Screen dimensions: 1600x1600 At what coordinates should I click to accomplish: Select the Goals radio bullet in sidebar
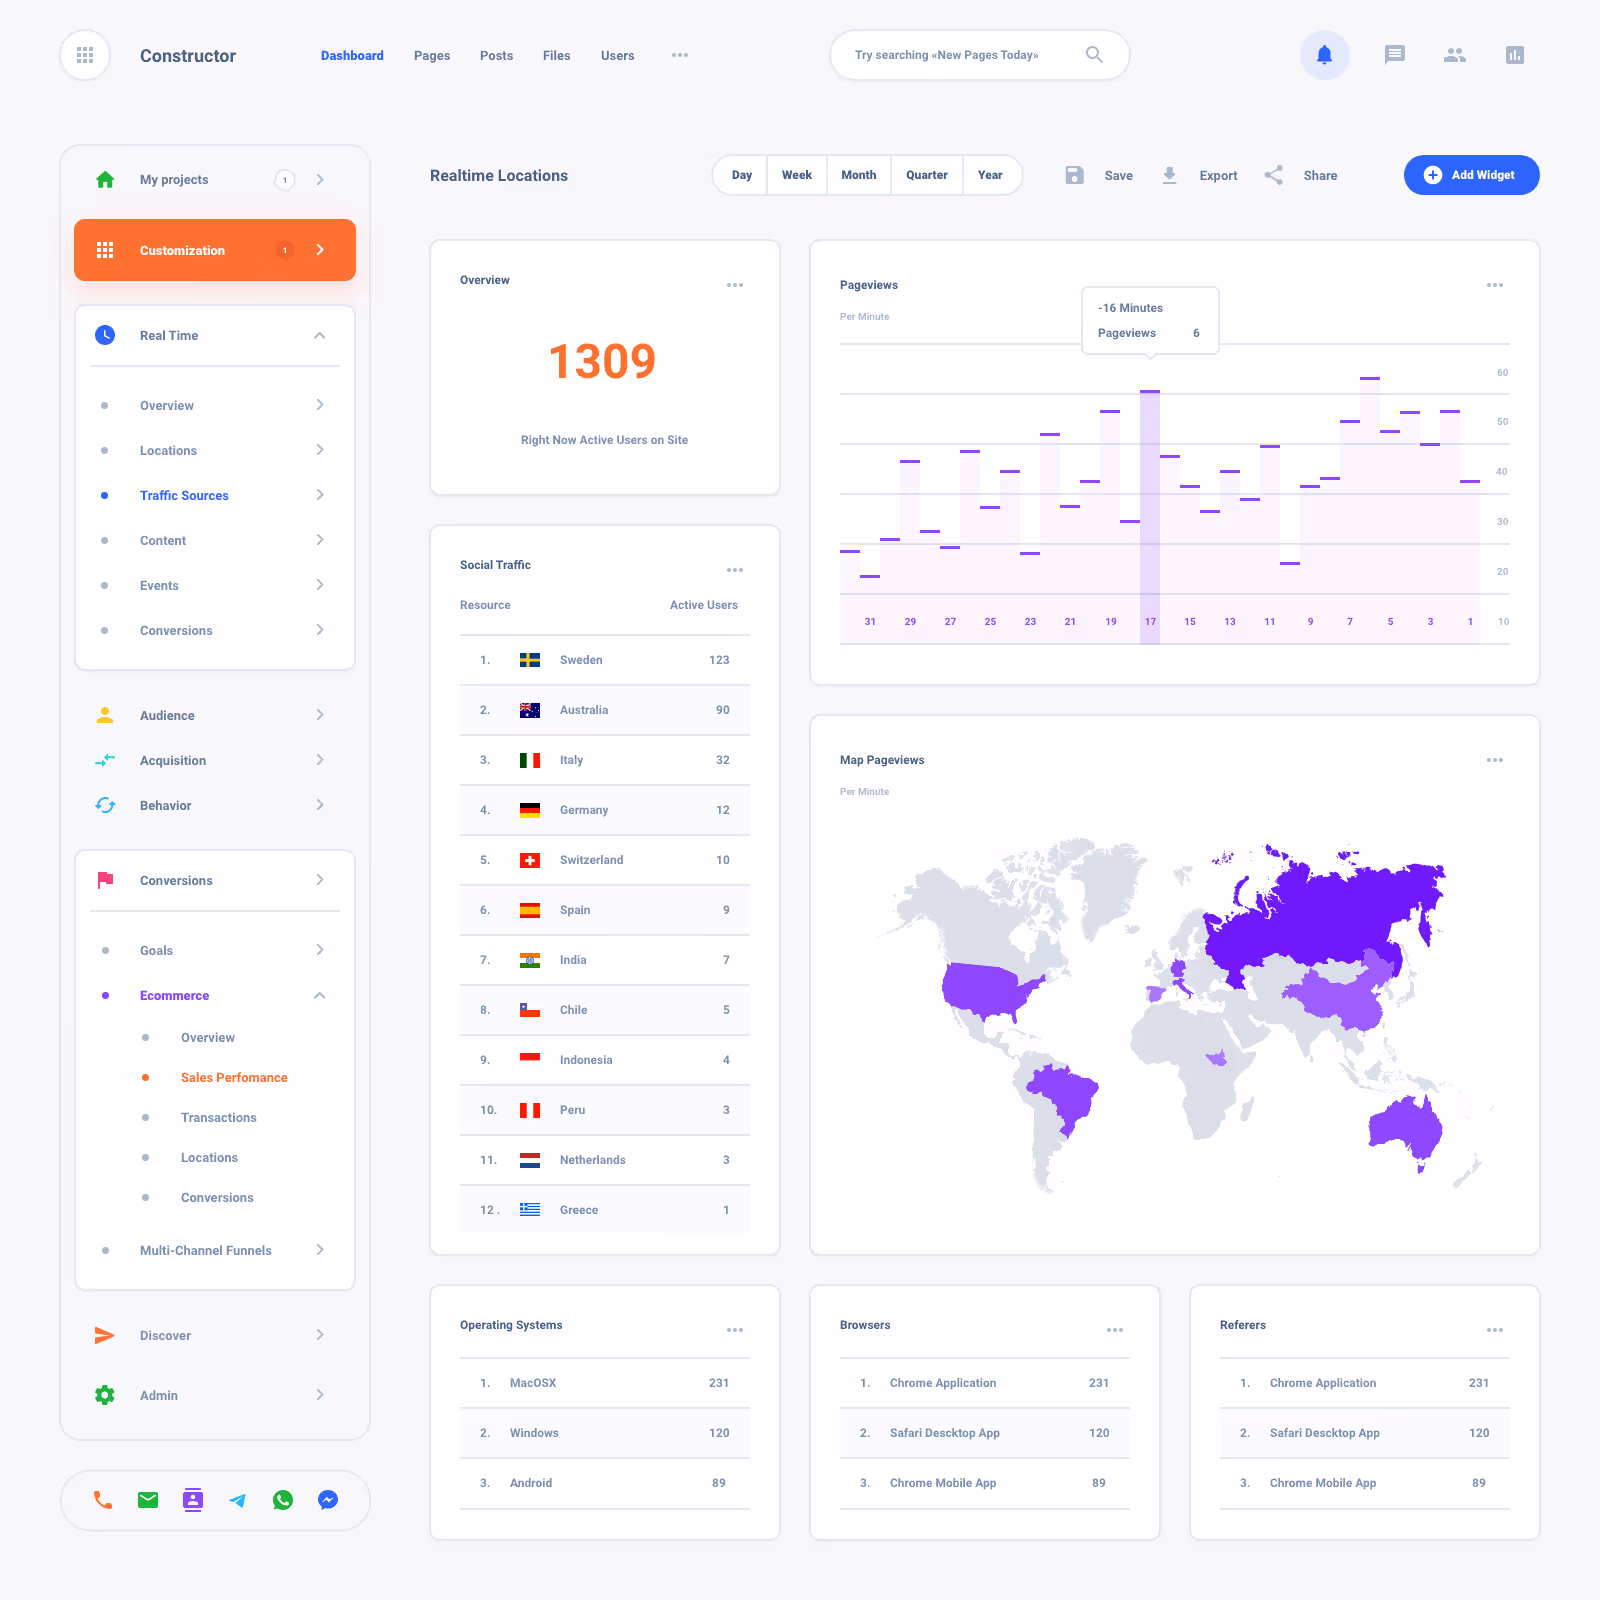pyautogui.click(x=106, y=950)
